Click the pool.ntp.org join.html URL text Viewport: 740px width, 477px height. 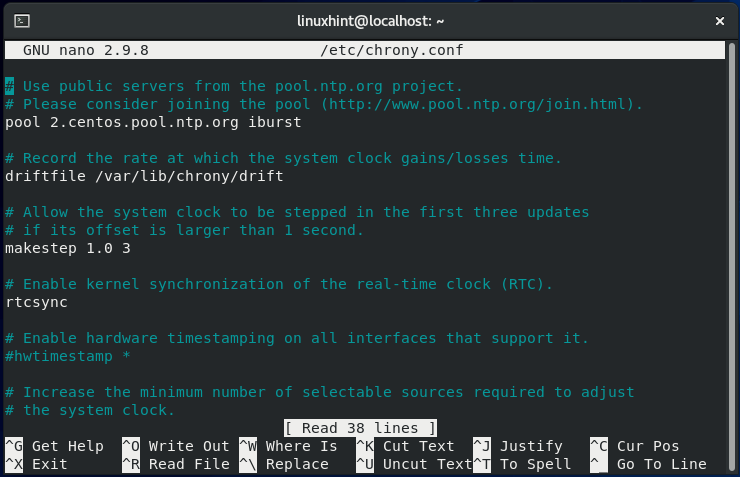pos(477,104)
